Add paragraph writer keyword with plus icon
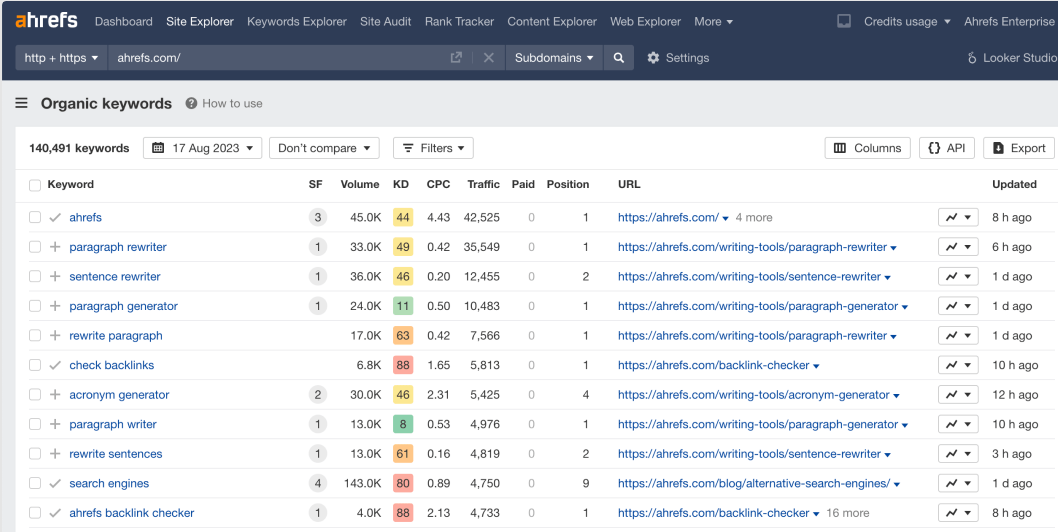The image size is (1058, 532). [x=55, y=424]
